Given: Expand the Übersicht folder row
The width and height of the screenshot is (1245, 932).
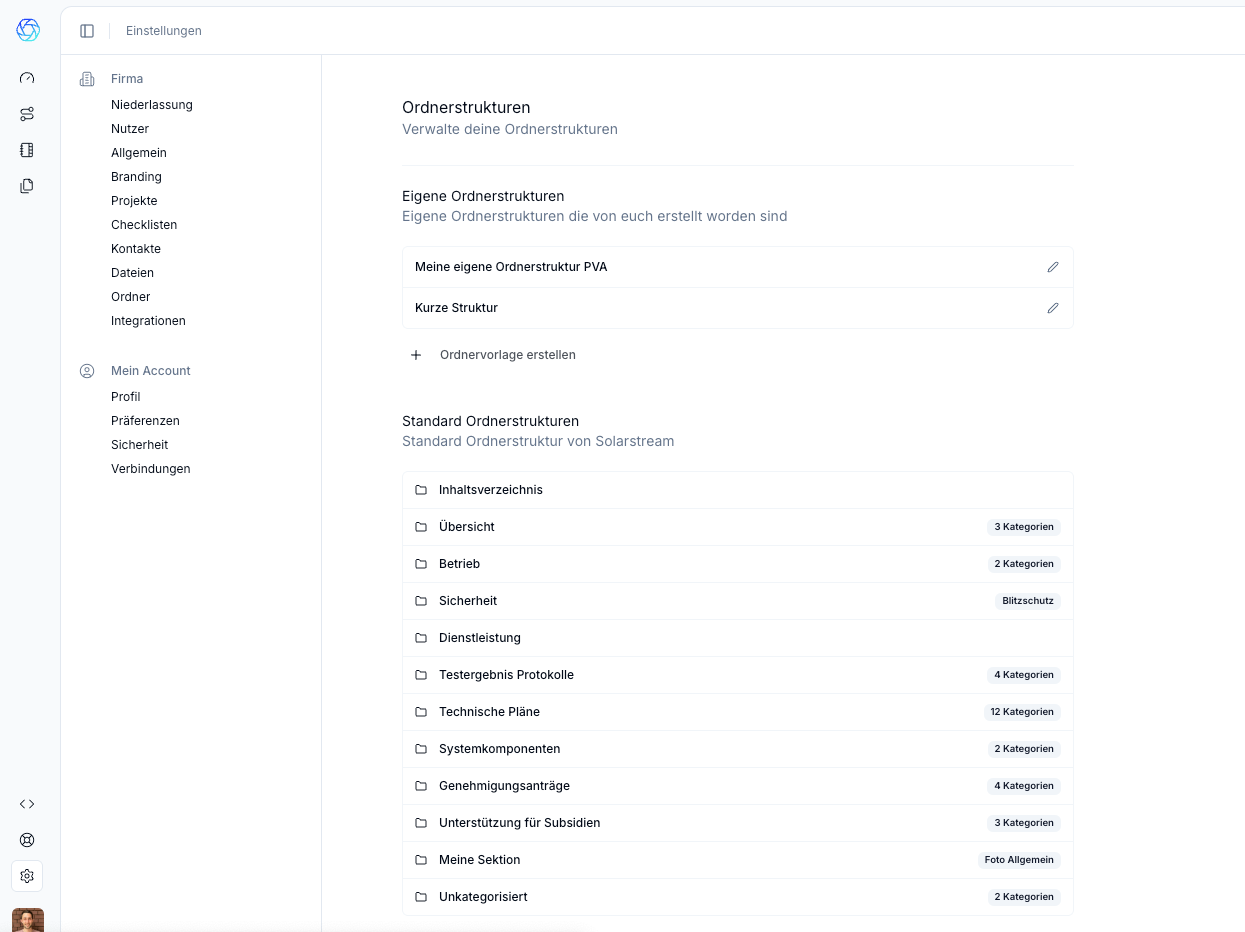Looking at the screenshot, I should [x=738, y=527].
